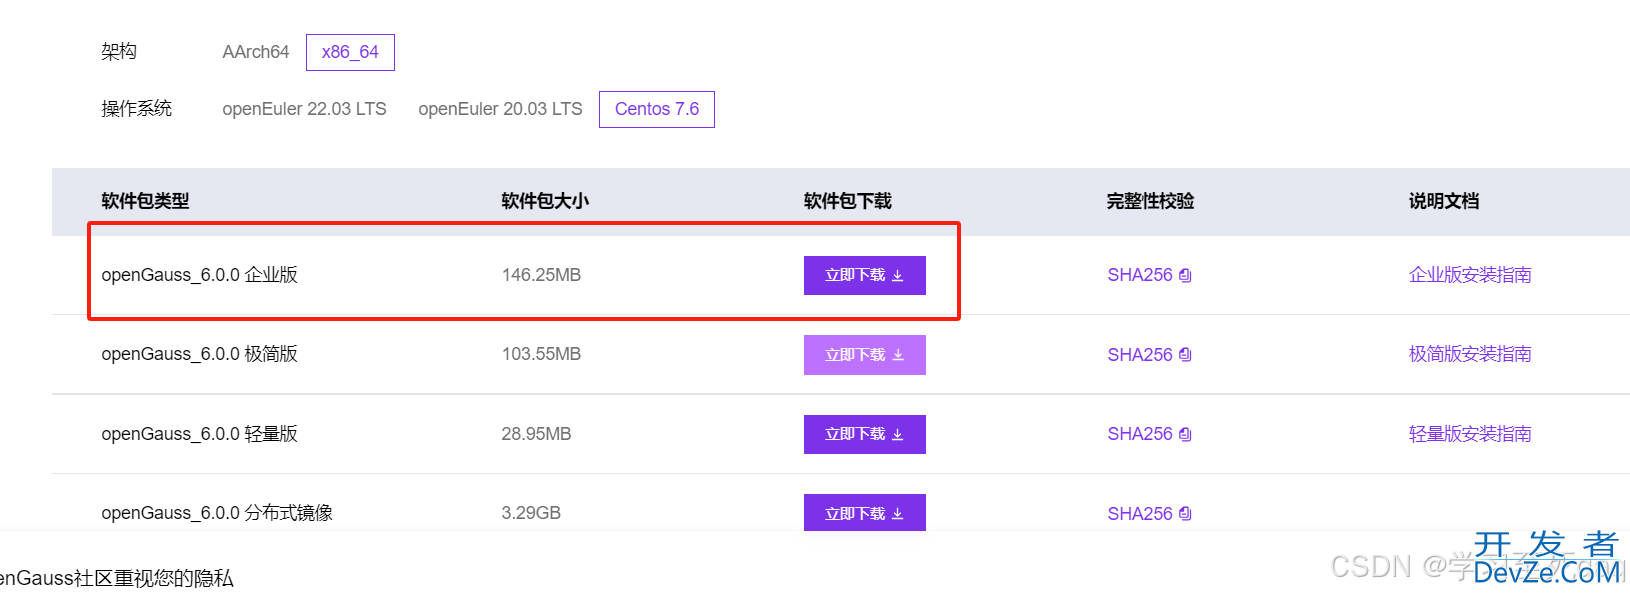Download openGauss_6.0.0 轻量版 package
Screen dimensions: 1630x594
point(864,434)
